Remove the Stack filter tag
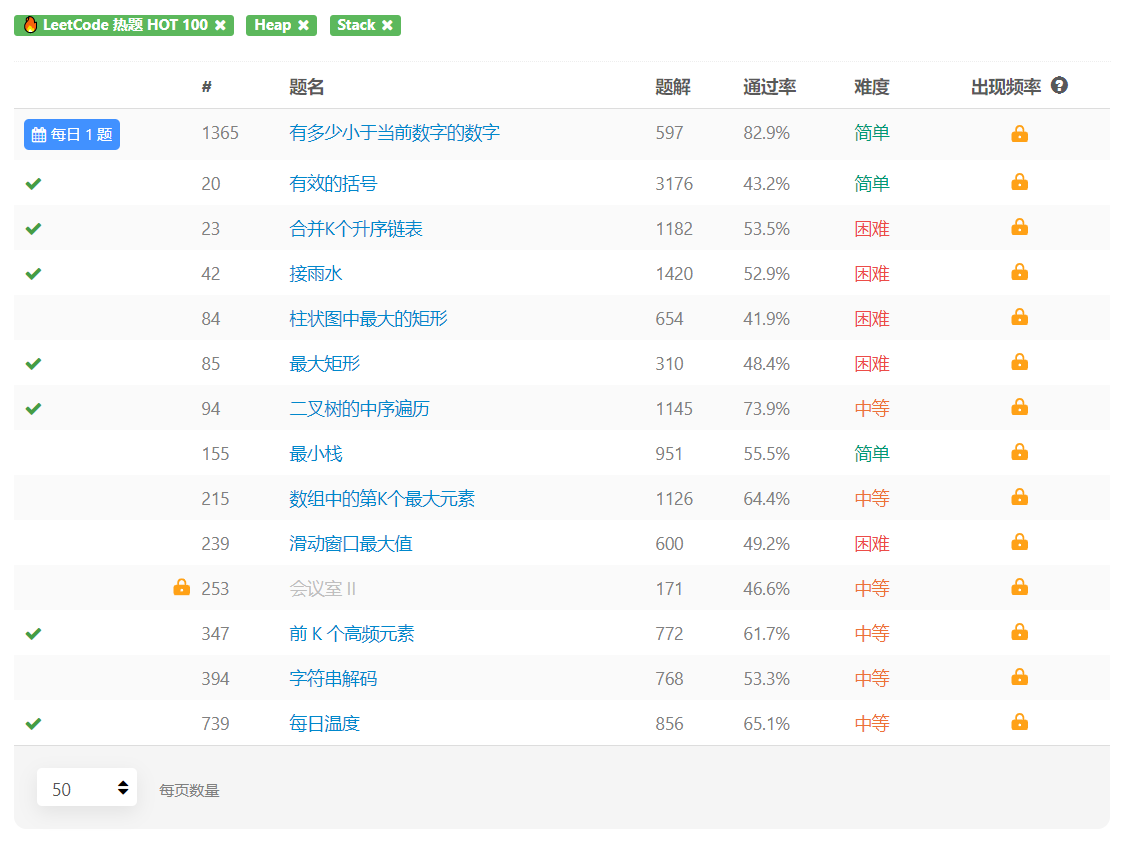Screen dimensions: 1126x848 [x=387, y=25]
